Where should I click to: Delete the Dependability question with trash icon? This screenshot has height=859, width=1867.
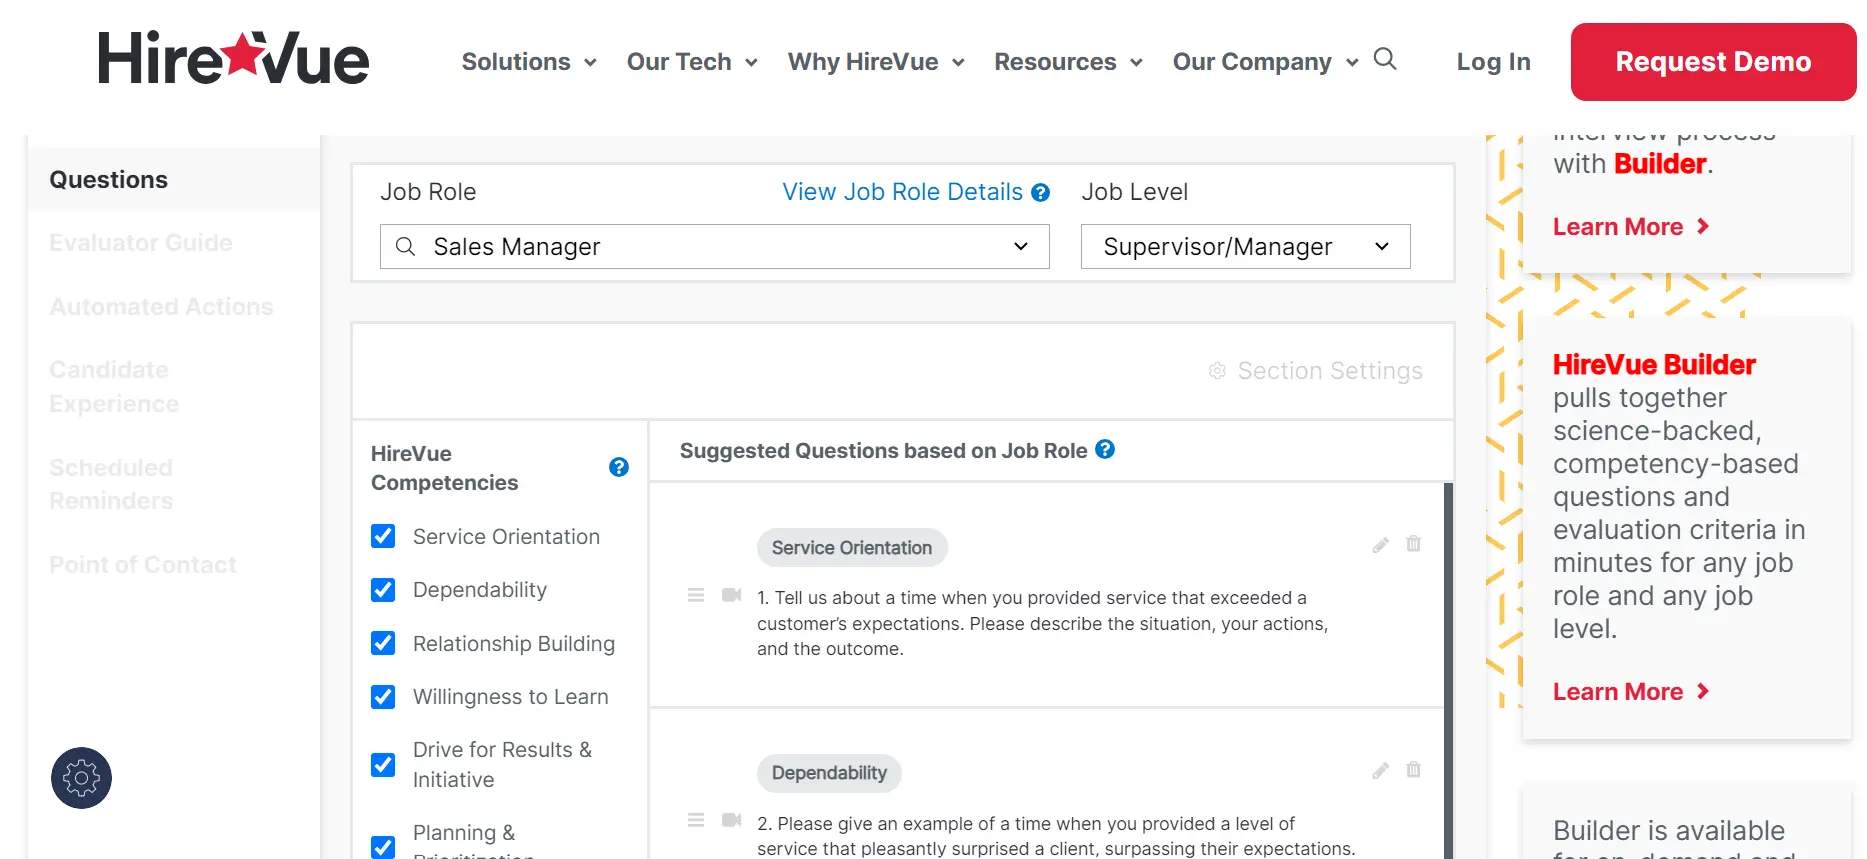(x=1413, y=770)
